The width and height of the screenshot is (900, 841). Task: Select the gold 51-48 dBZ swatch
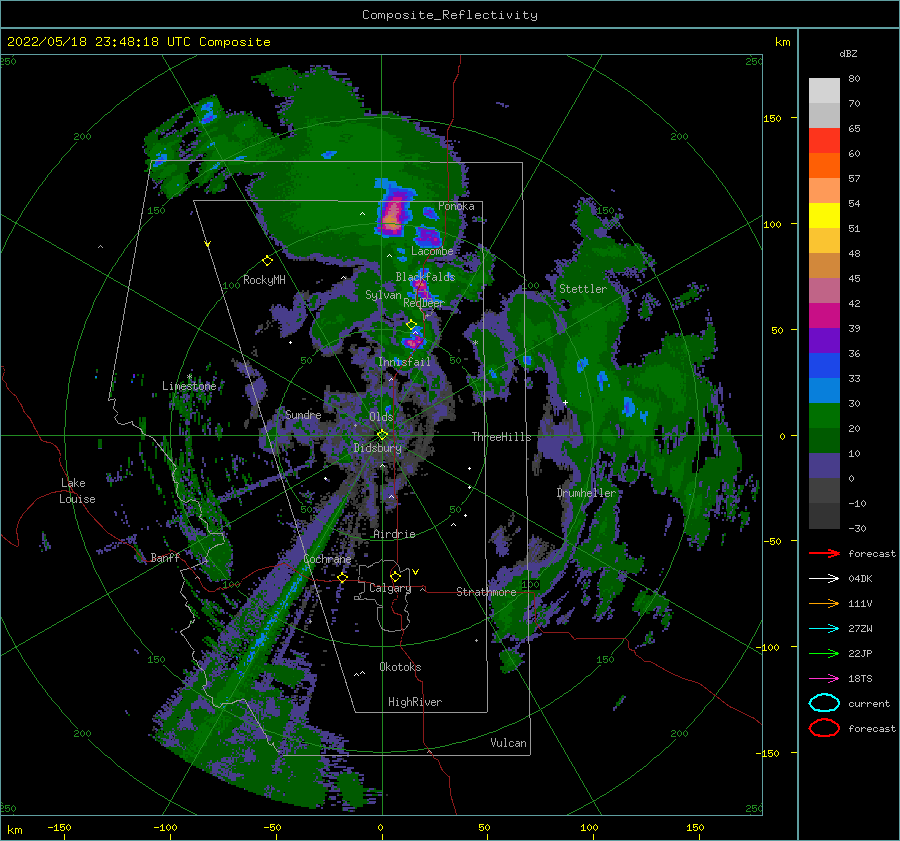pos(824,241)
